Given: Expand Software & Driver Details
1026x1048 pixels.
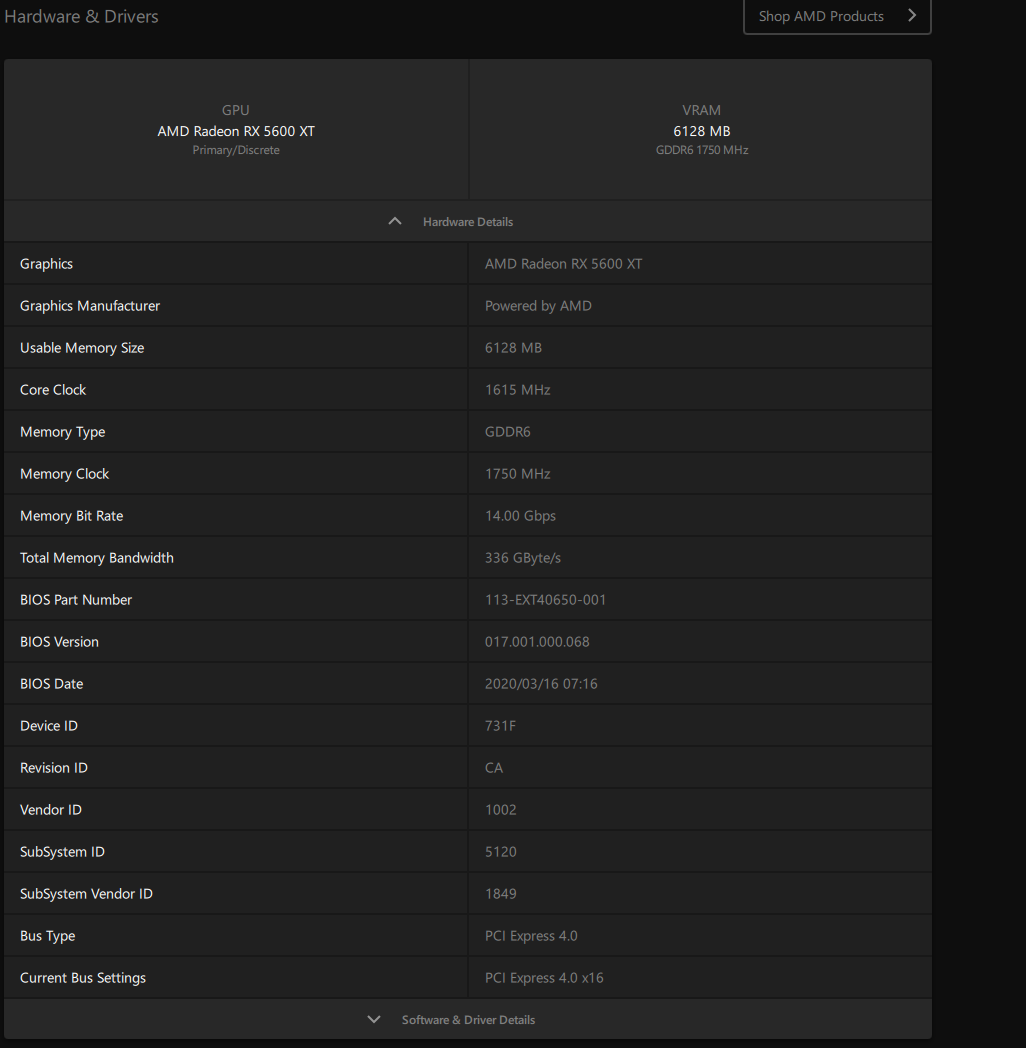Looking at the screenshot, I should coord(468,1019).
